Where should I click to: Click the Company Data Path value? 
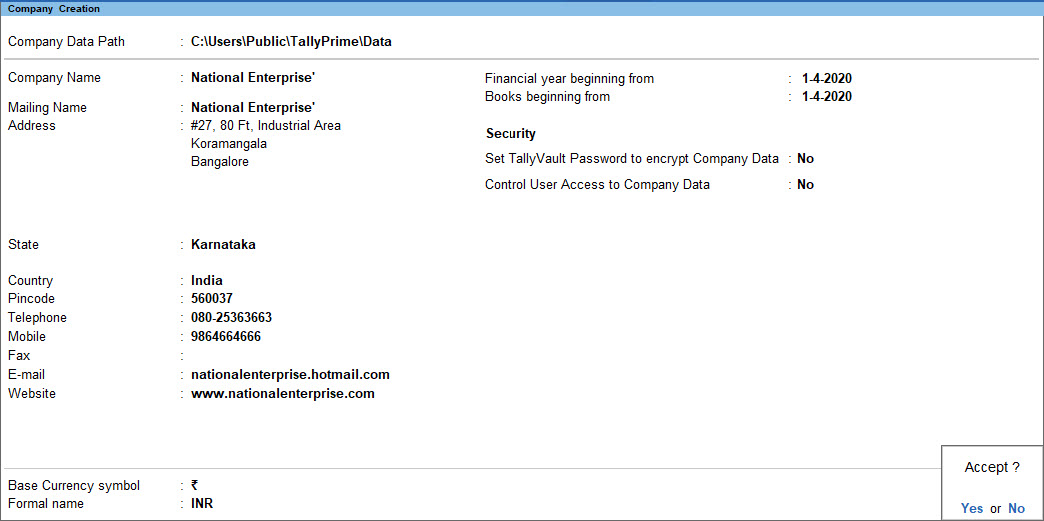[x=291, y=41]
